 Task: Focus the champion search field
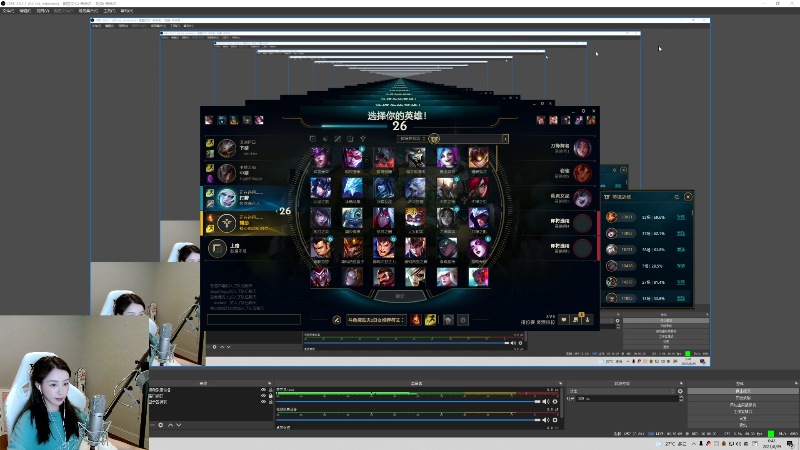pyautogui.click(x=470, y=139)
